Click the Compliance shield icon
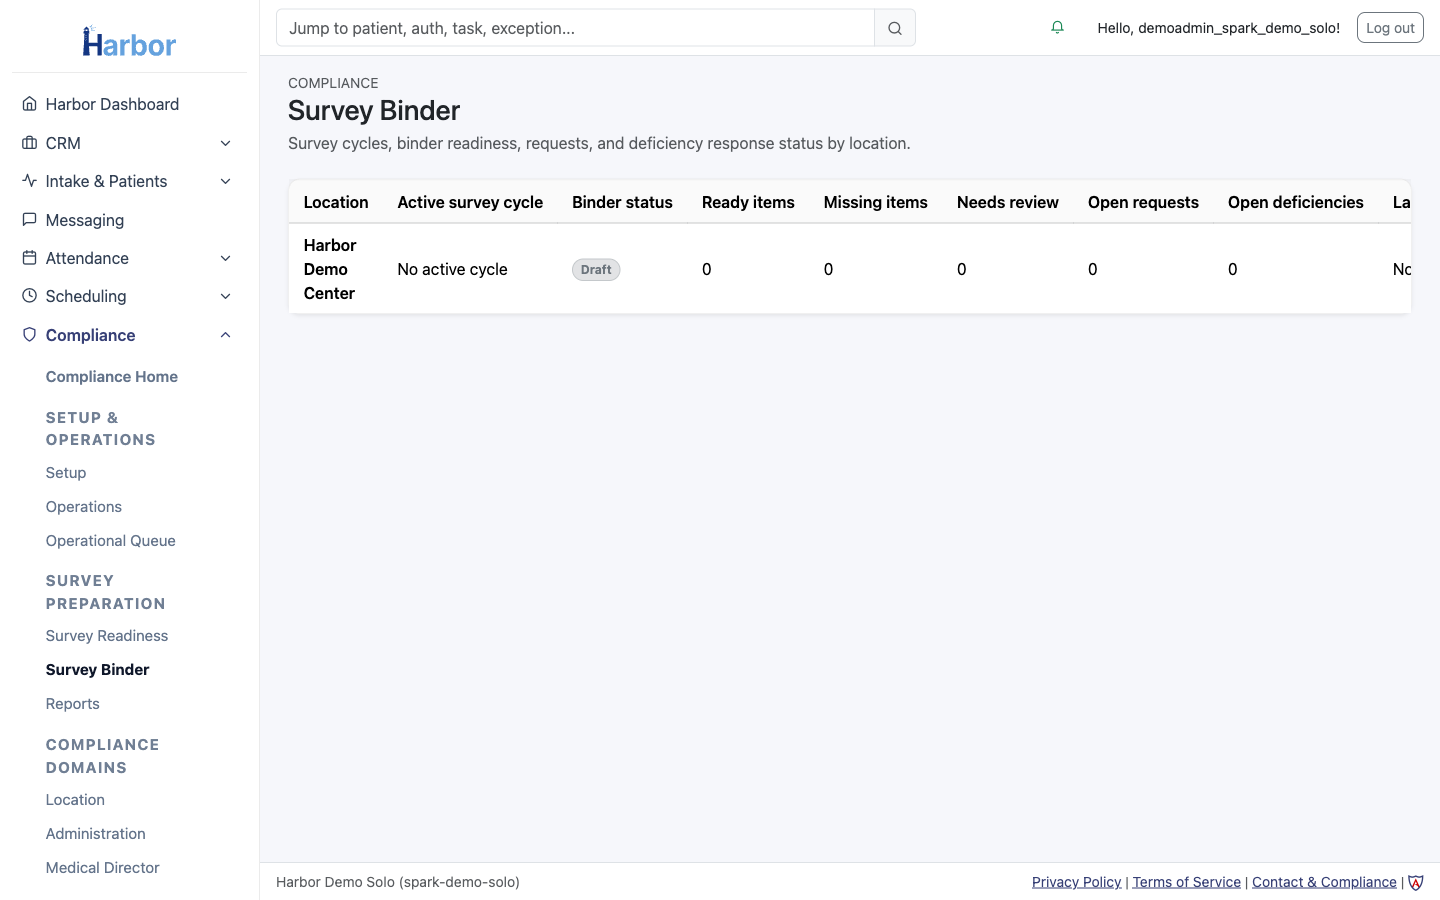The width and height of the screenshot is (1440, 900). 29,335
